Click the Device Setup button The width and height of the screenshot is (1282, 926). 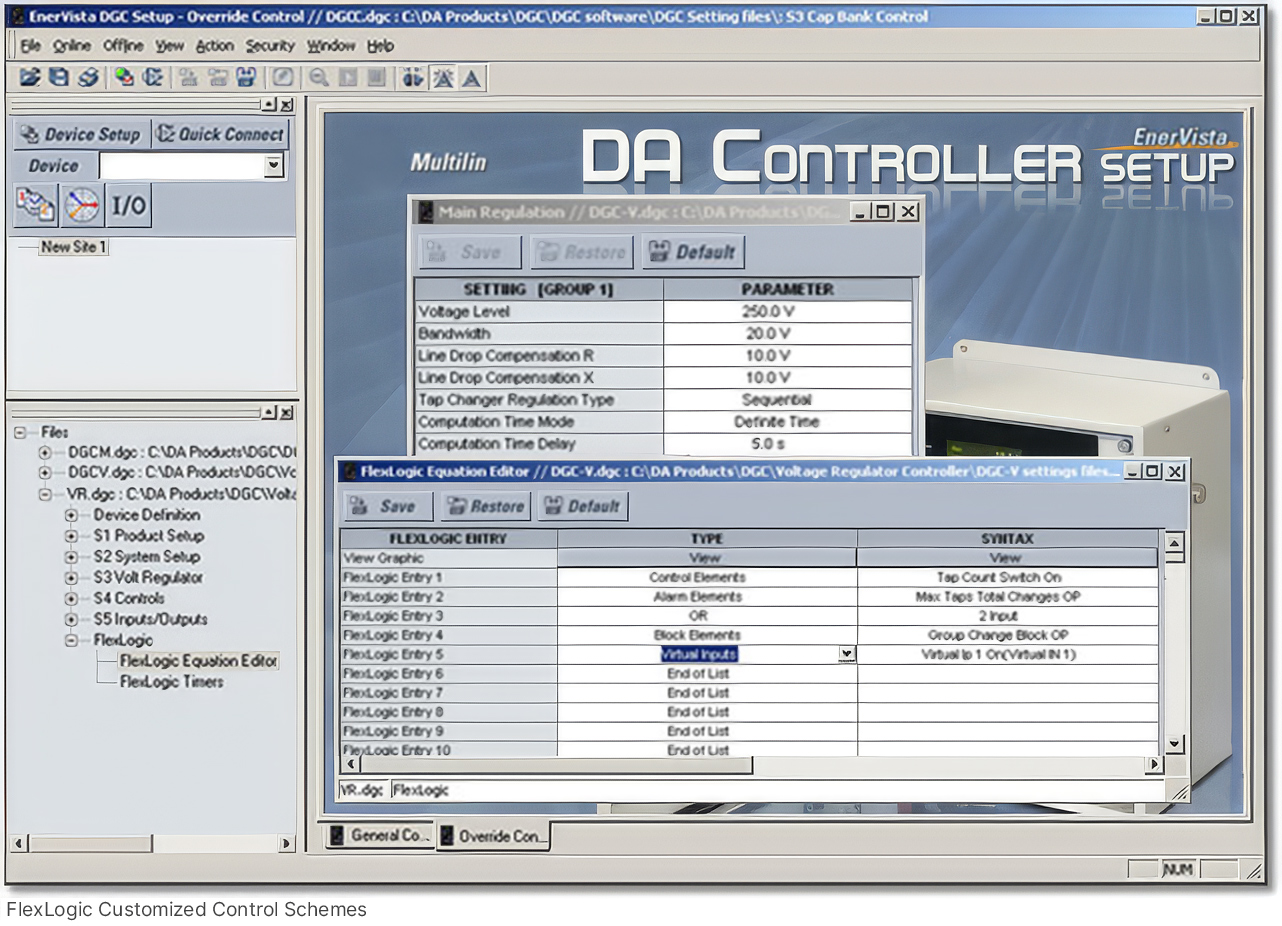point(81,134)
